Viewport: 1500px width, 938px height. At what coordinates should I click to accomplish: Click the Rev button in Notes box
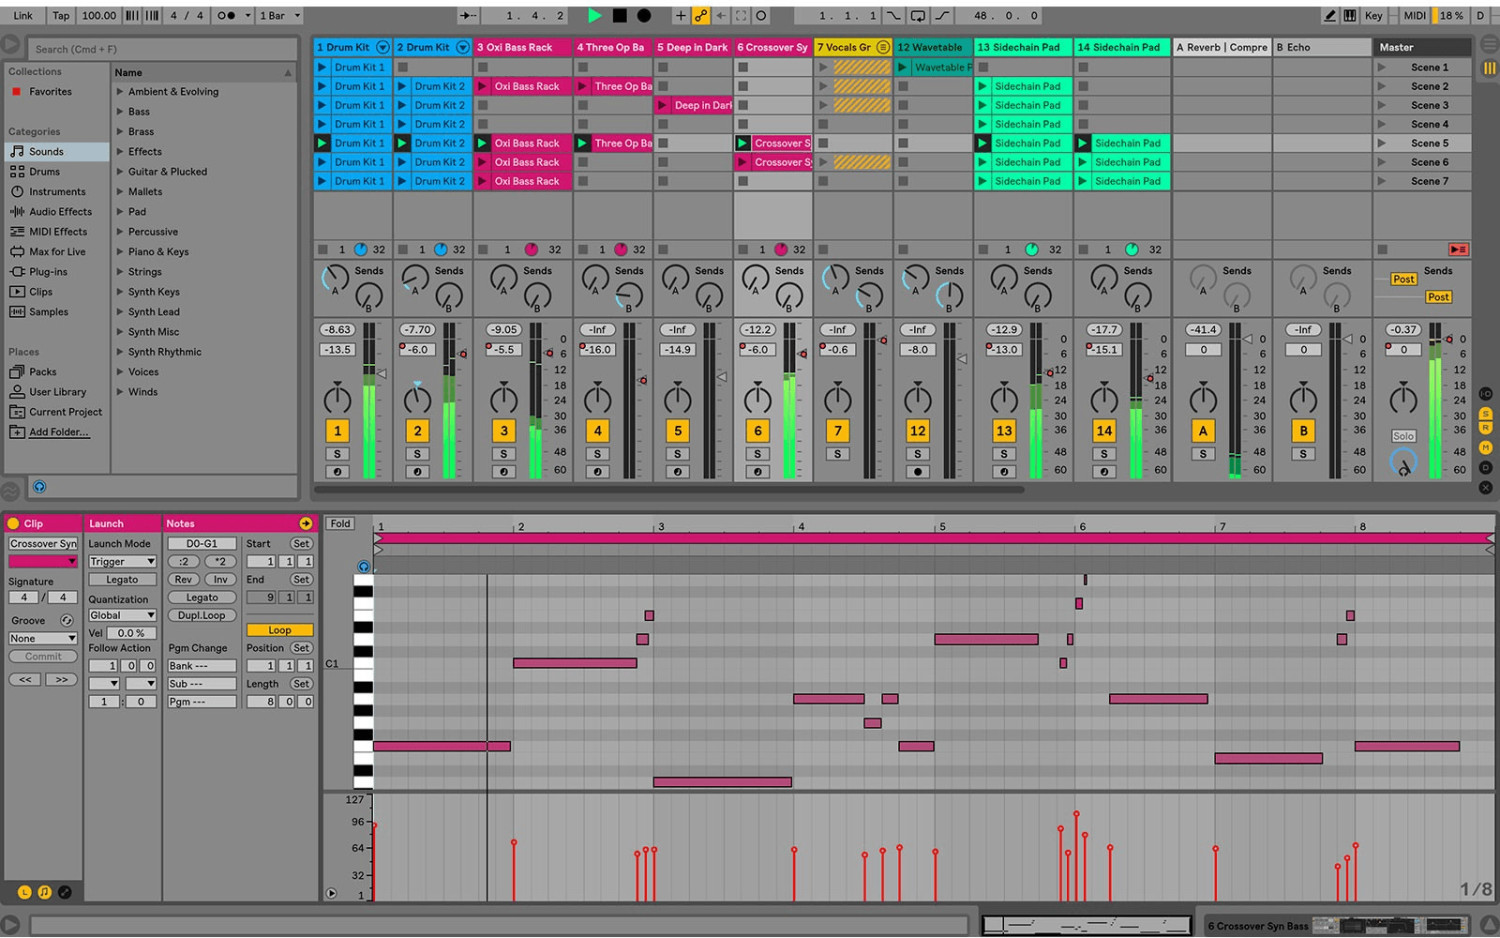pyautogui.click(x=183, y=579)
